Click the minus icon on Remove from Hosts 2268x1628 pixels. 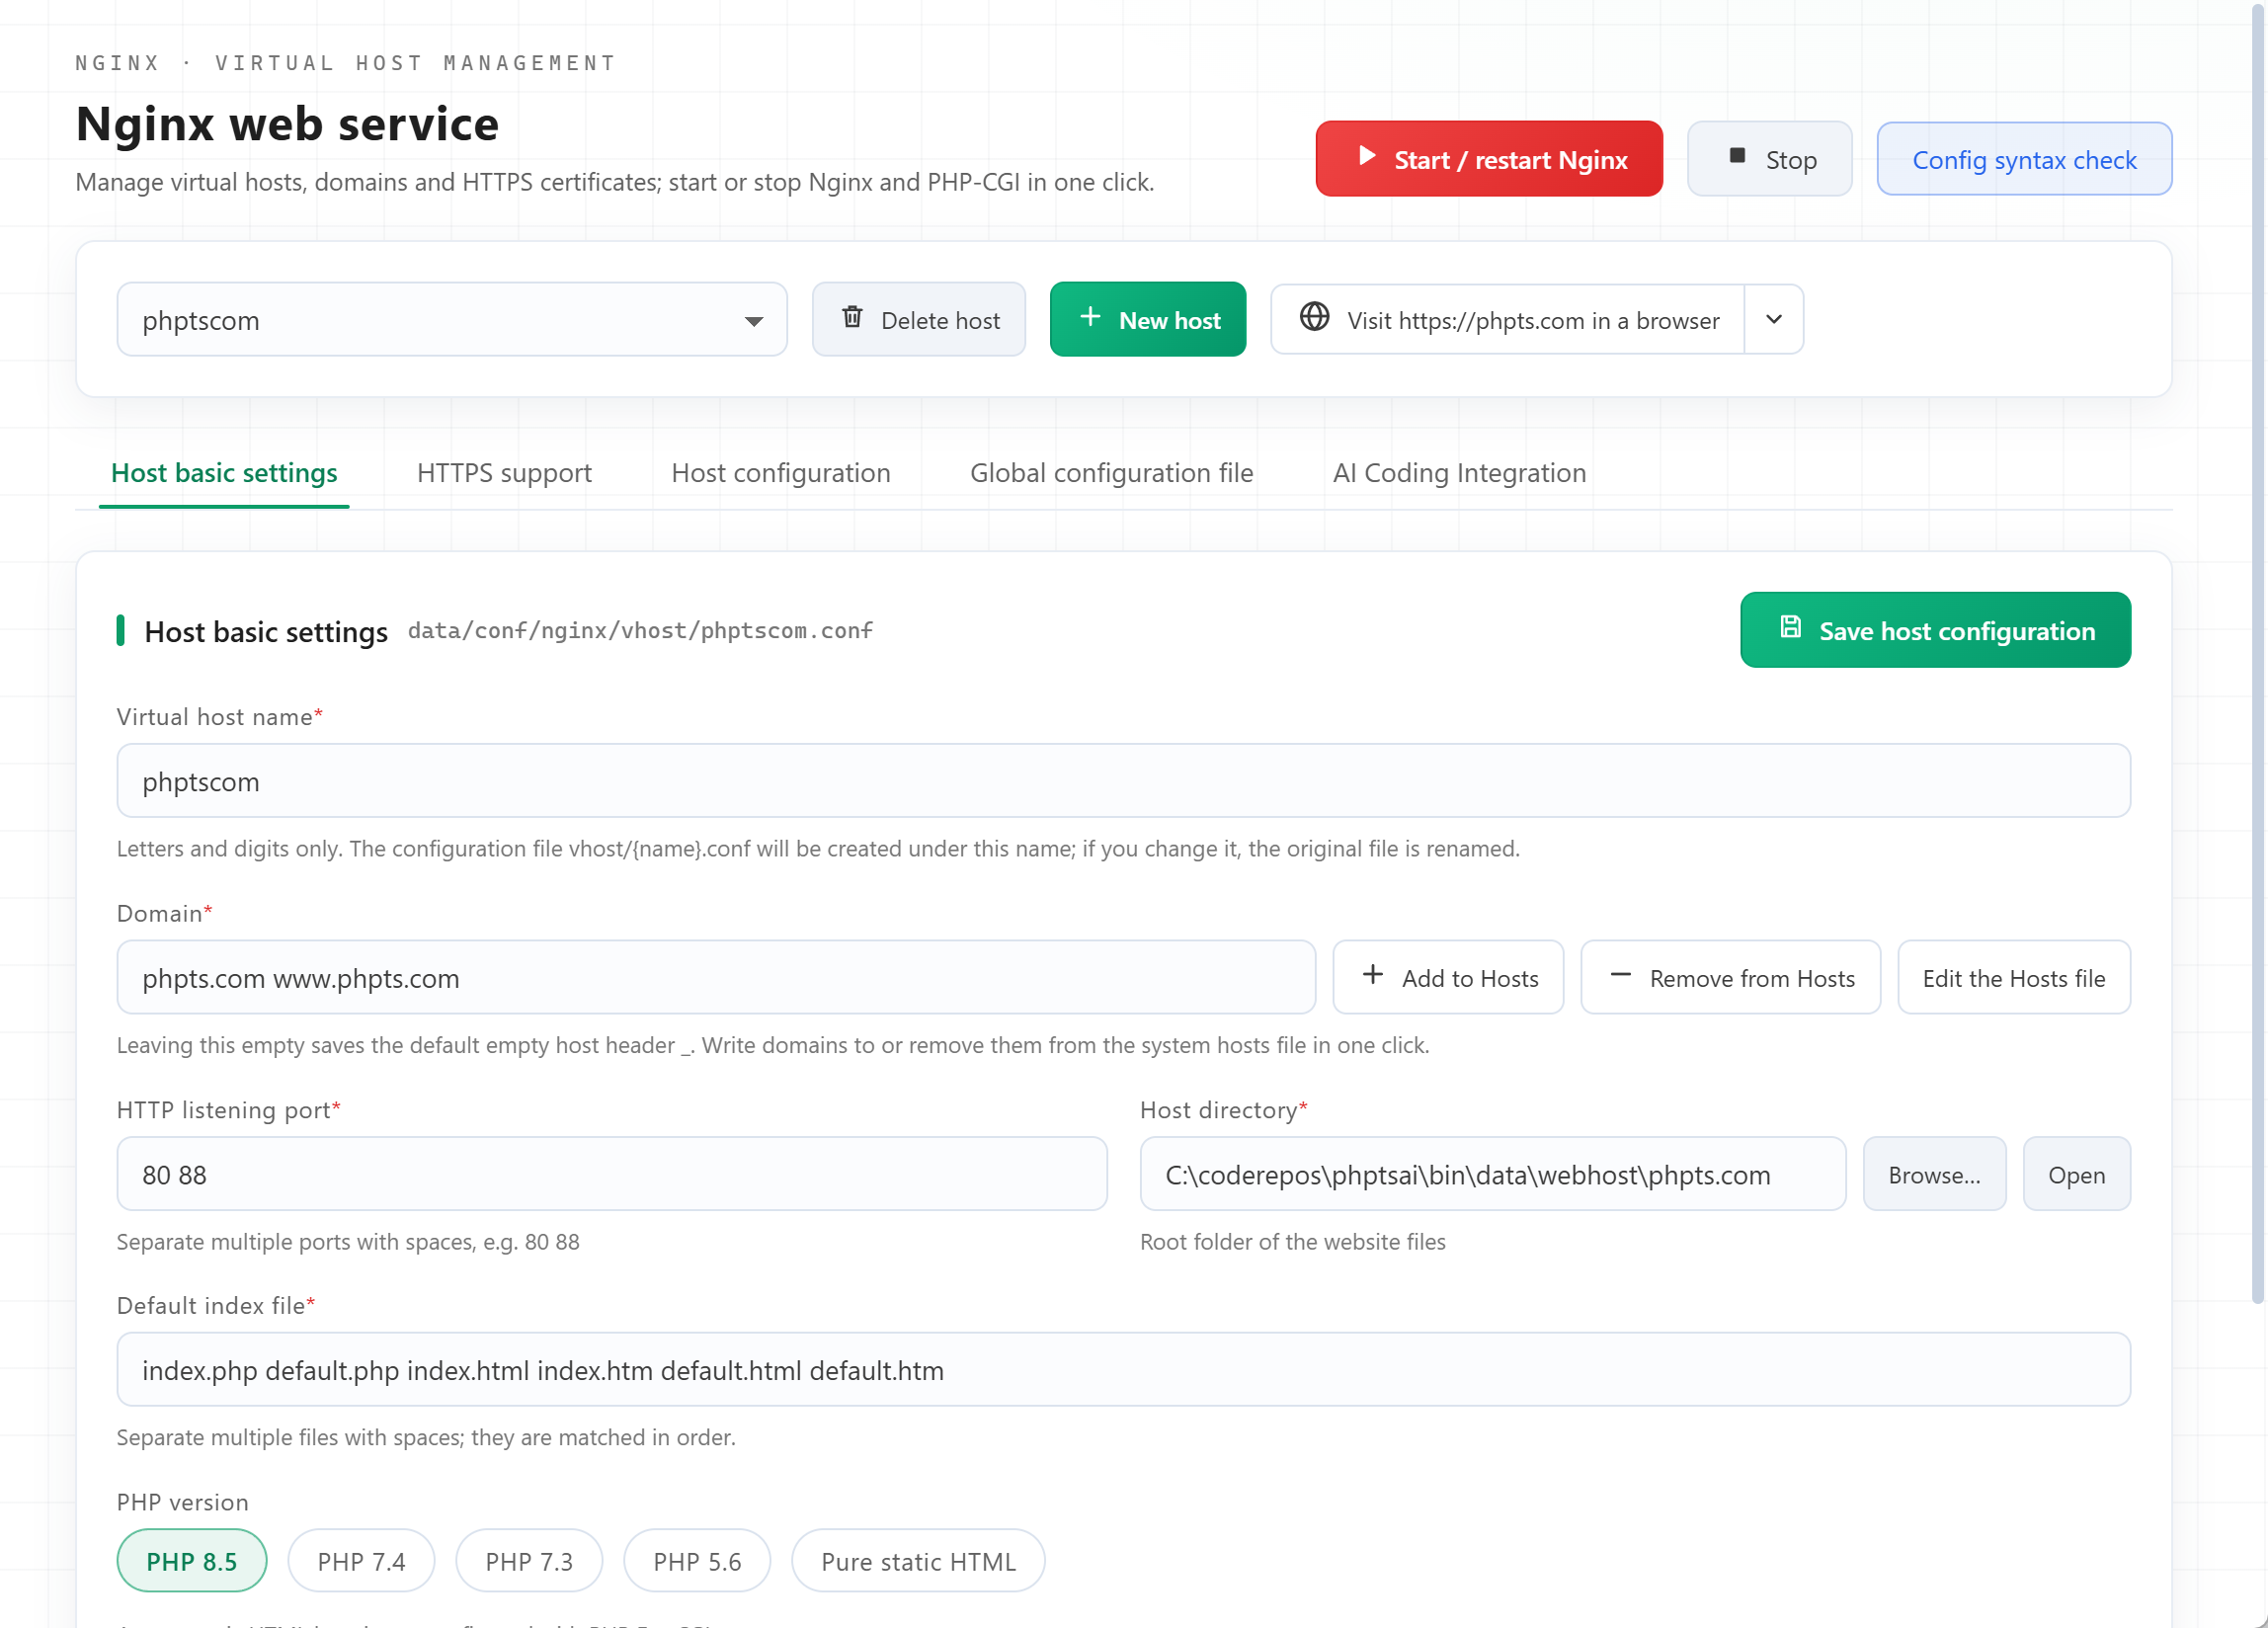tap(1621, 975)
